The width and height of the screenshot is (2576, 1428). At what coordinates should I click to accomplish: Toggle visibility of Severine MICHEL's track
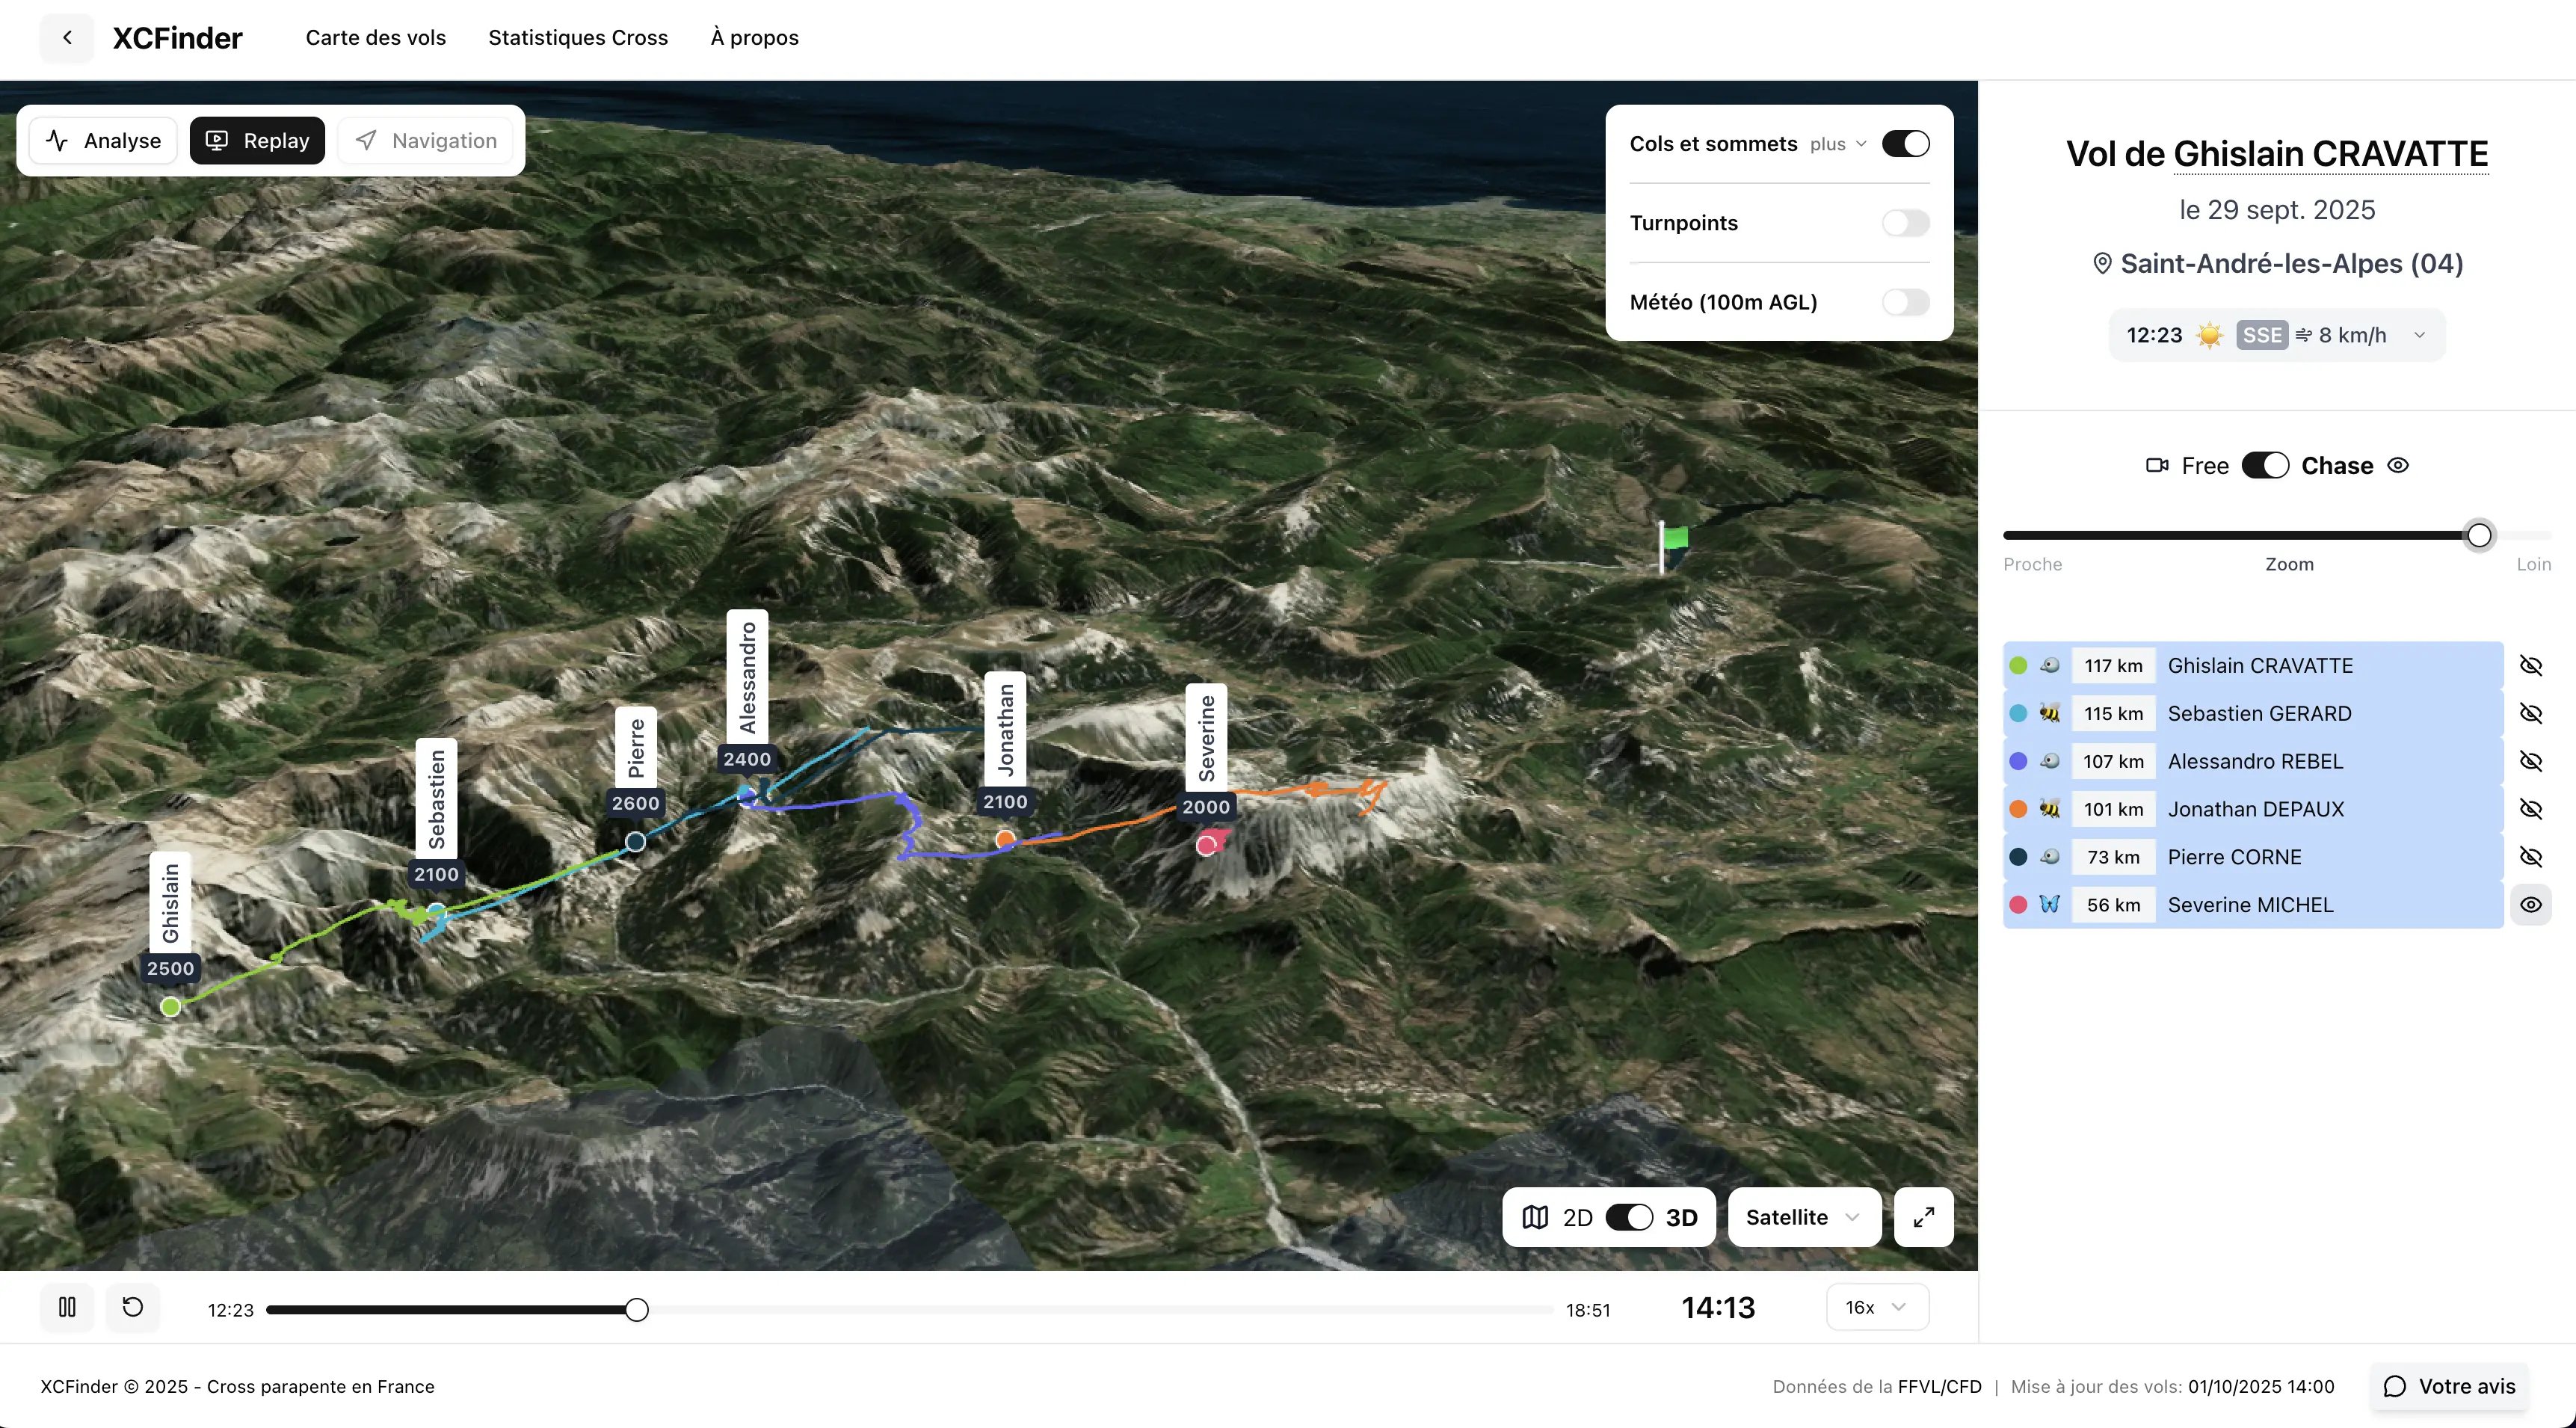pos(2530,905)
